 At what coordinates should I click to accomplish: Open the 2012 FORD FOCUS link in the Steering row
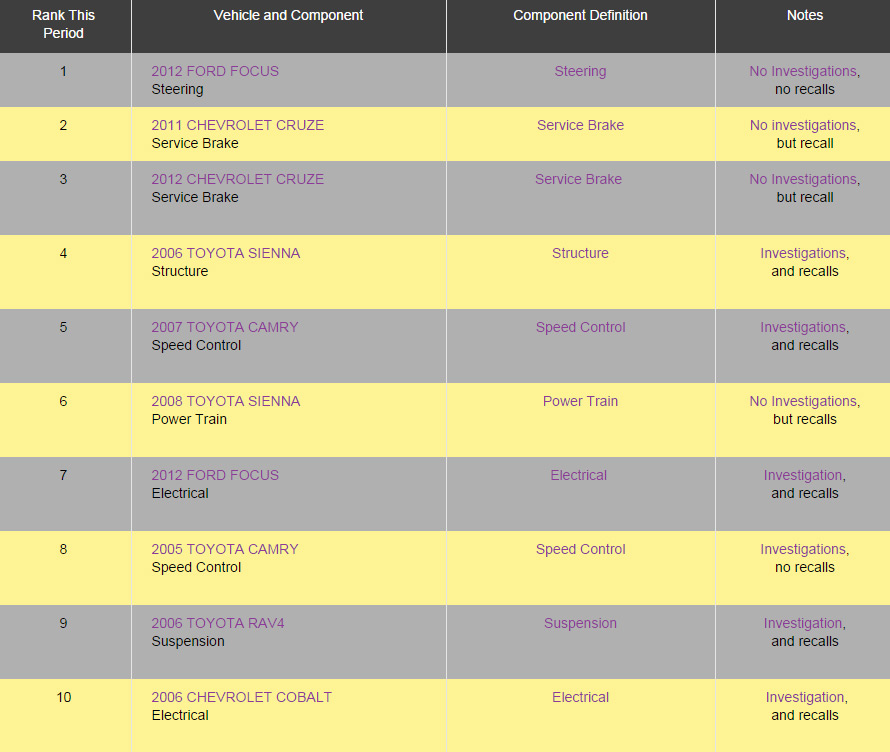215,71
